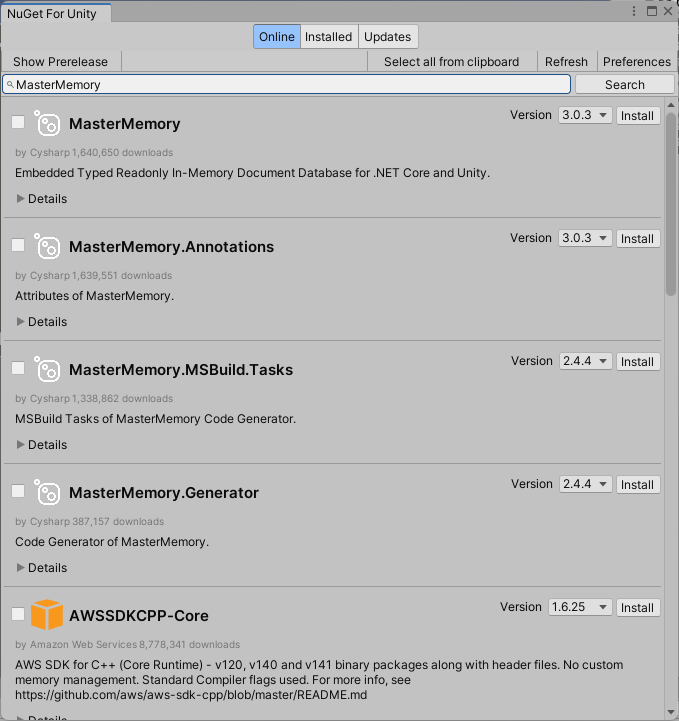Install the MasterMemory package
This screenshot has height=721, width=679.
coord(638,116)
